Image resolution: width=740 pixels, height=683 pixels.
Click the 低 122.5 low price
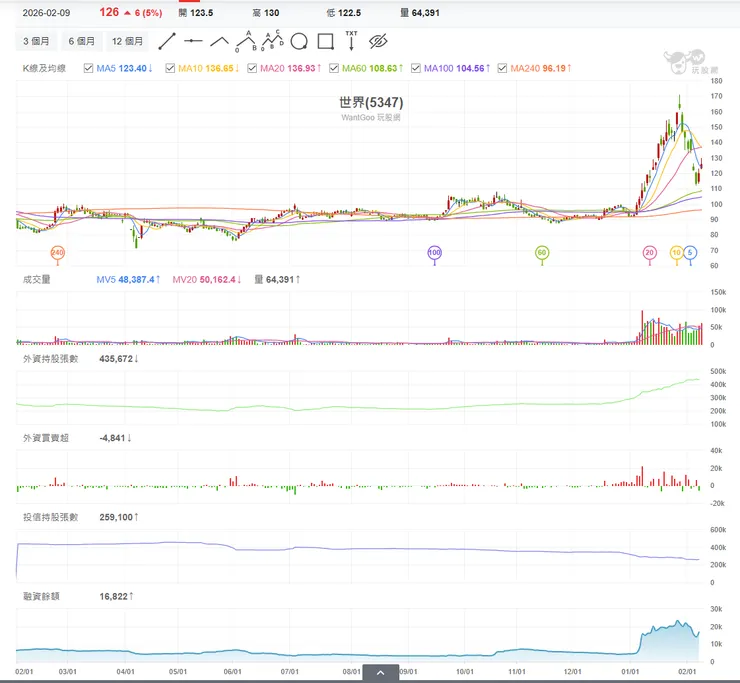(x=344, y=13)
